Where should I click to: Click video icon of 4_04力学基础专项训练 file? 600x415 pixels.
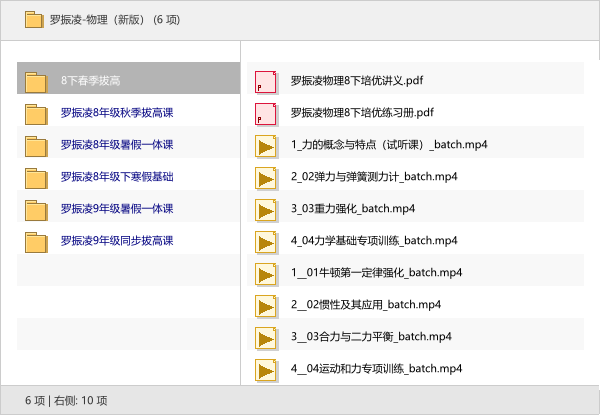[x=266, y=241]
